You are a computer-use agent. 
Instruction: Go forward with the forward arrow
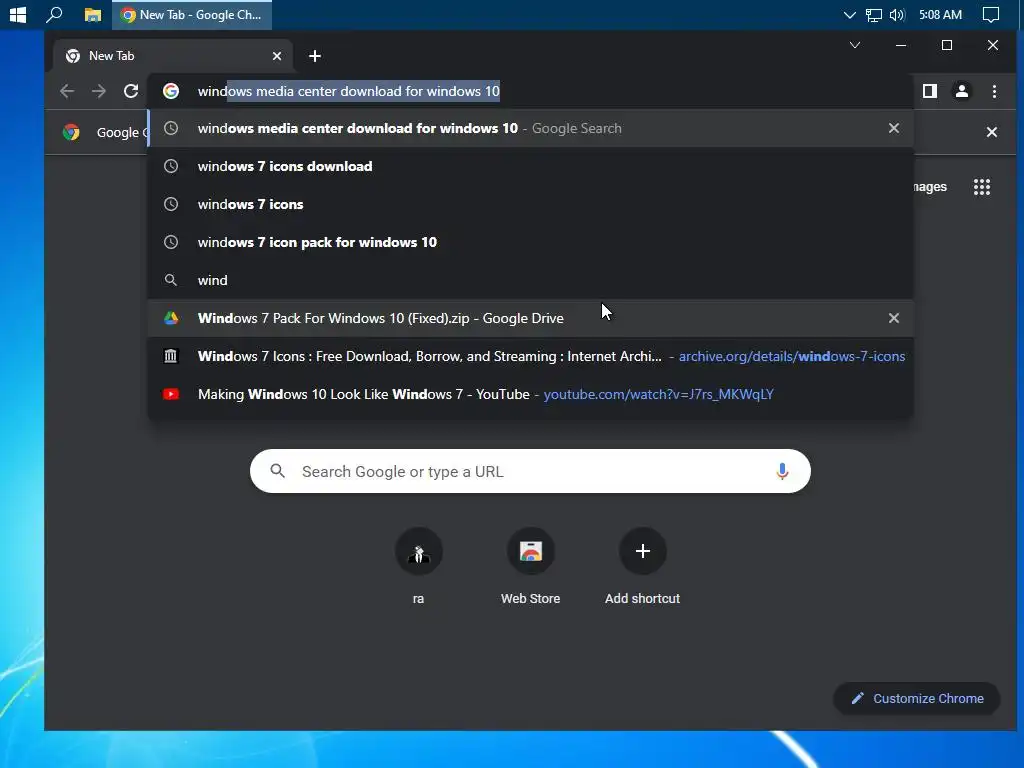pyautogui.click(x=99, y=91)
